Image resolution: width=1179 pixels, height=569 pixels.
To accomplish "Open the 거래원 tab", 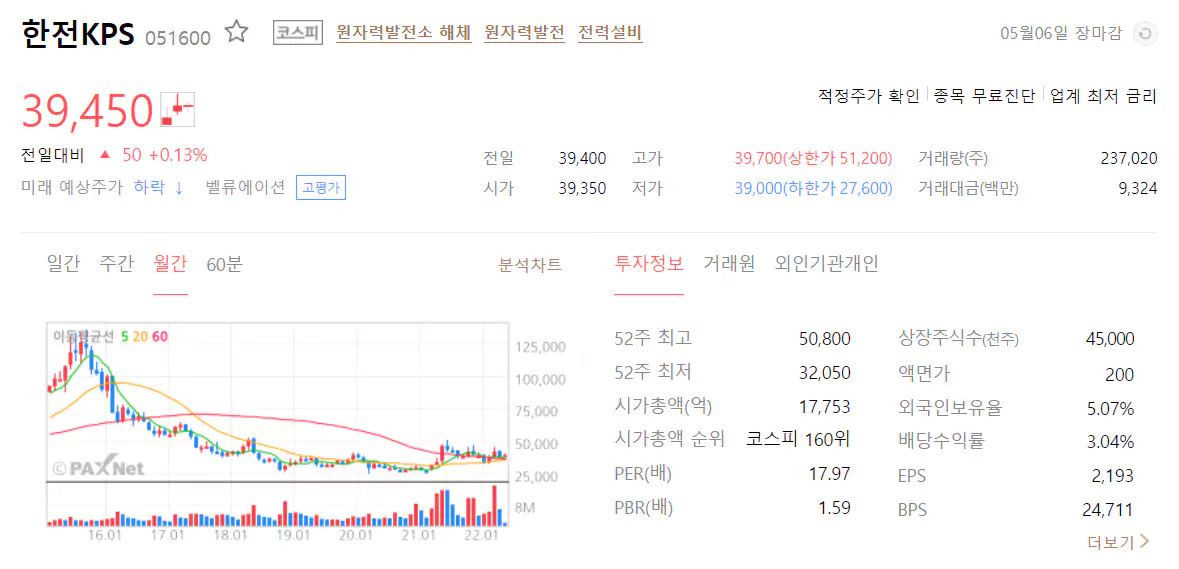I will click(729, 264).
